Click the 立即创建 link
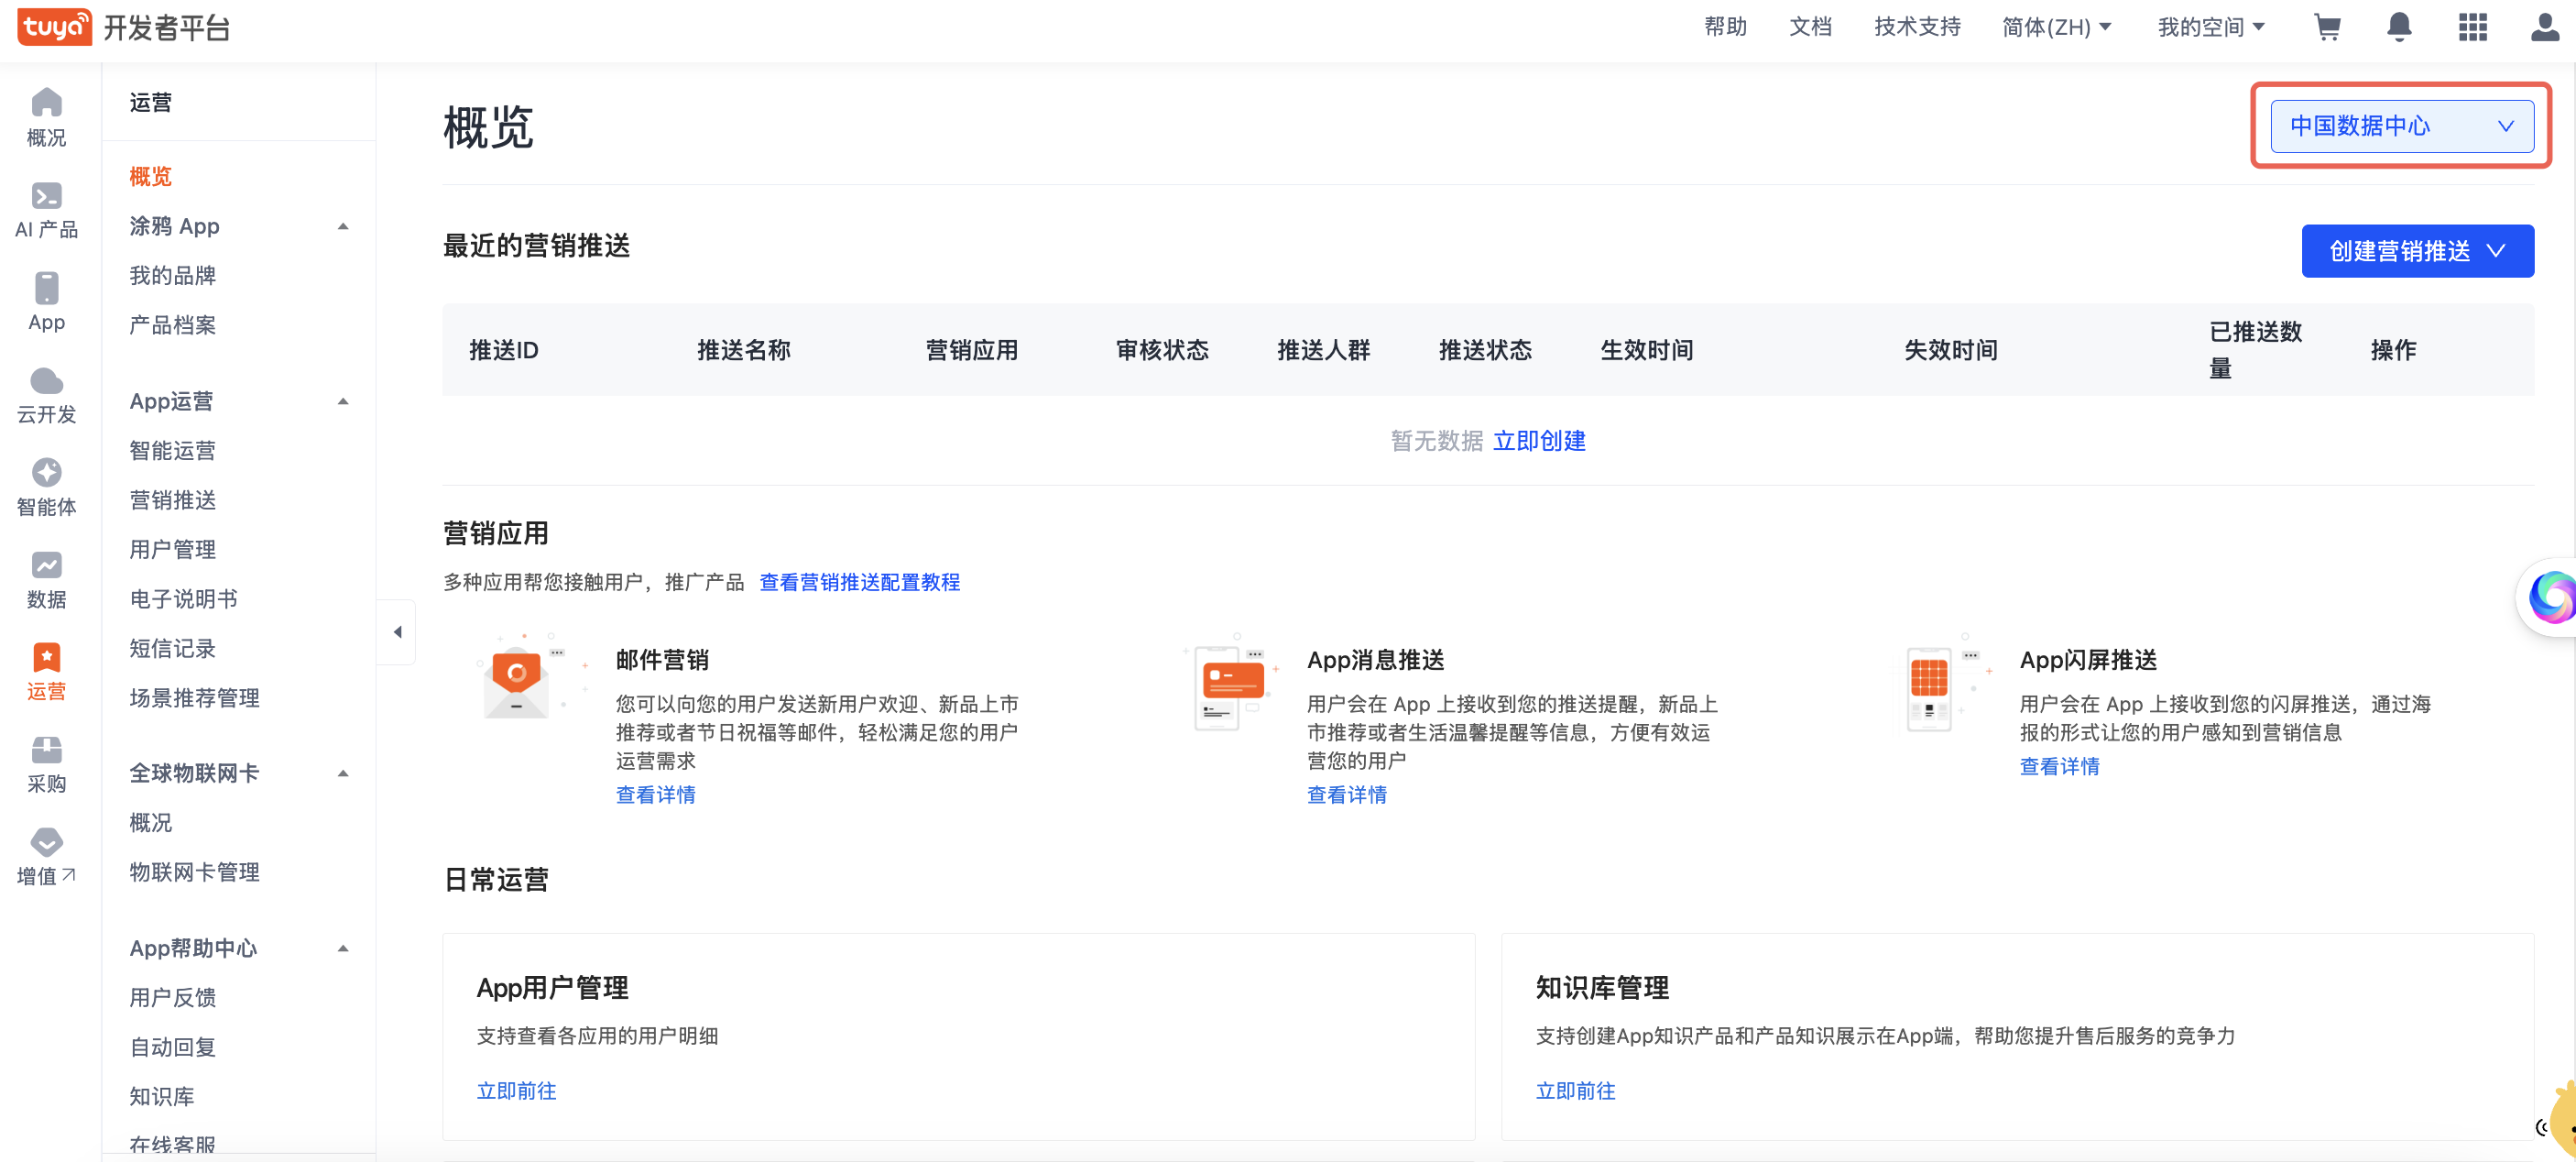 [x=1538, y=441]
